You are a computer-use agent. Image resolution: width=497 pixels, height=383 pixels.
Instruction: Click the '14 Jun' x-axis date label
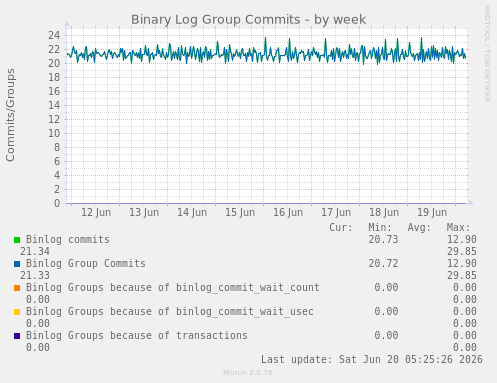(x=192, y=212)
